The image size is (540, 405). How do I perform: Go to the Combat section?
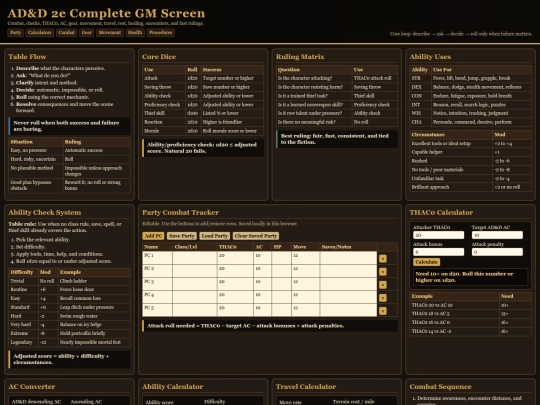pos(66,33)
